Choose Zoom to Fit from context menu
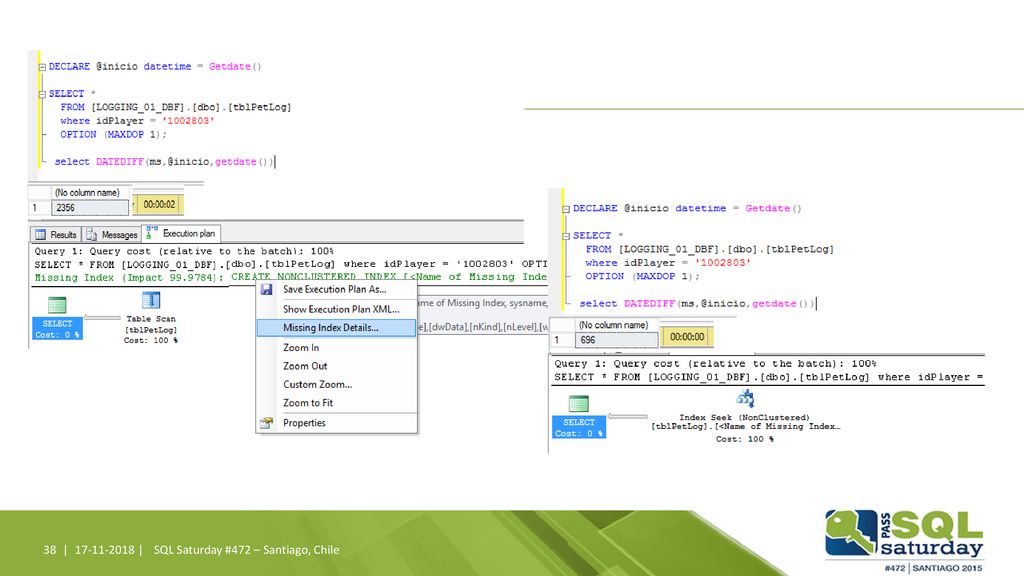 pyautogui.click(x=336, y=403)
